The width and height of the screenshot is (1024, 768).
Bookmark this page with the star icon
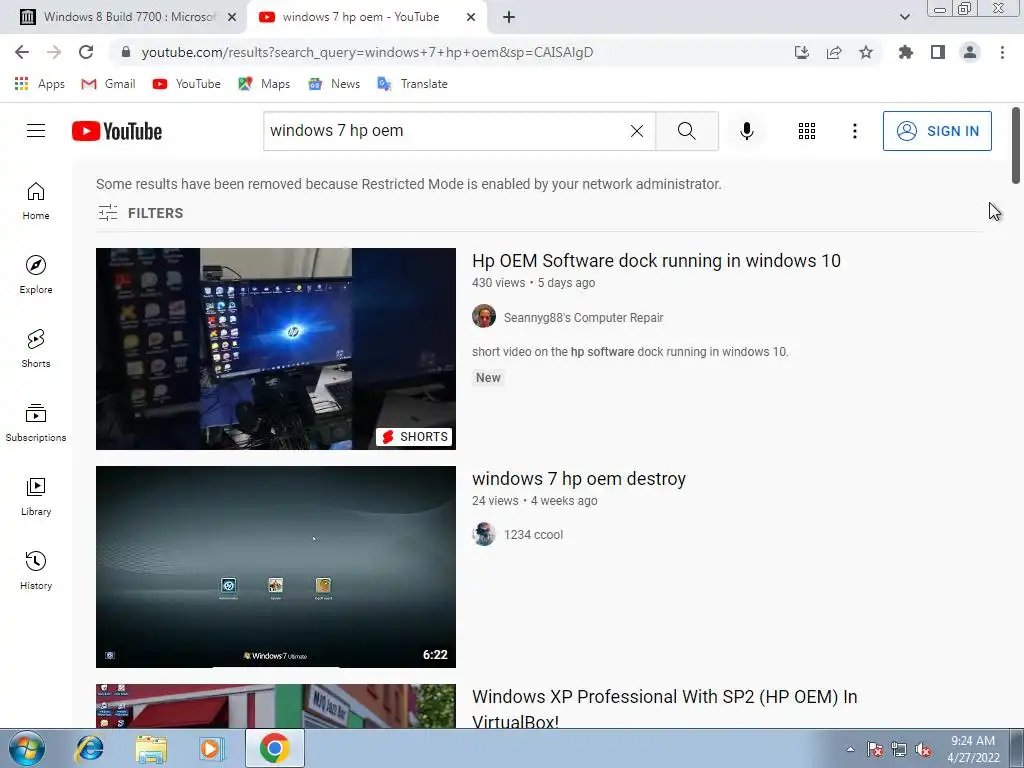coord(866,52)
